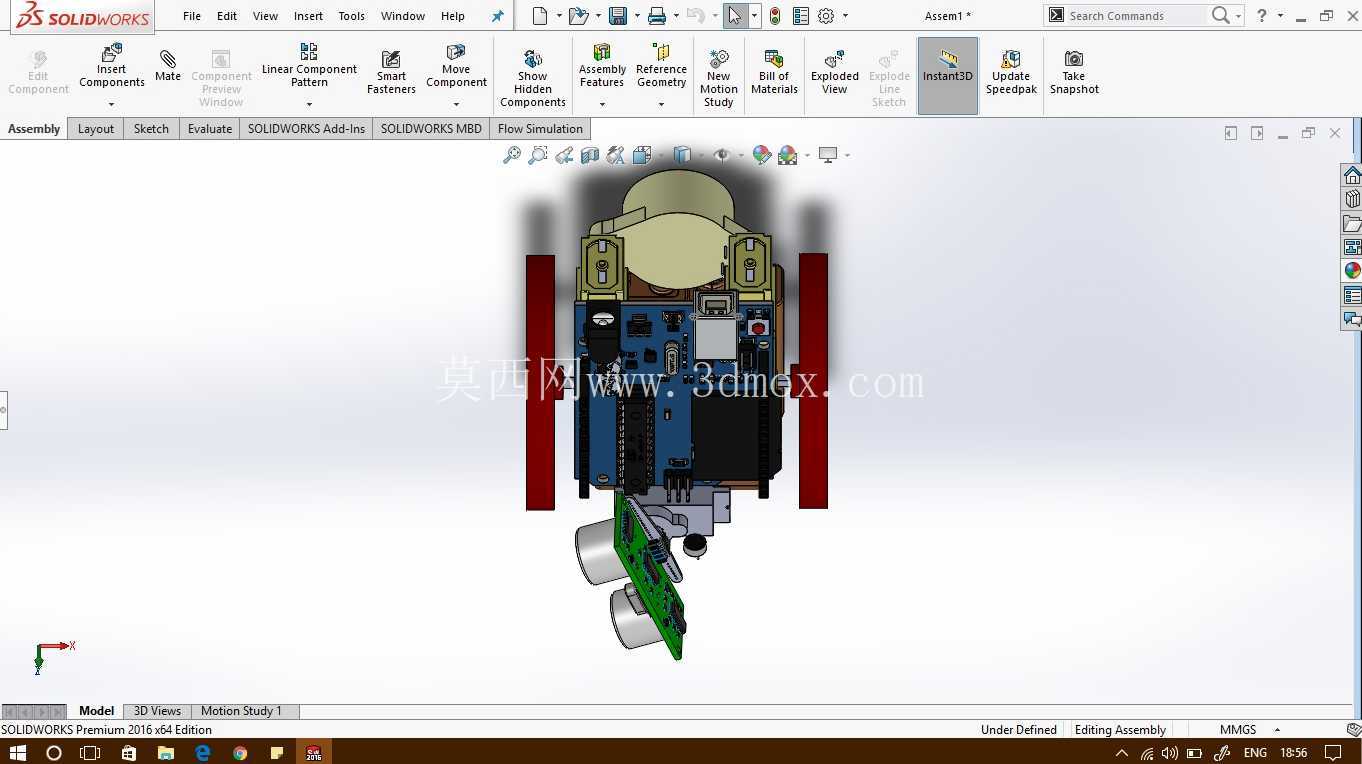Viewport: 1362px width, 764px height.
Task: Open the Options gear button
Action: (826, 16)
